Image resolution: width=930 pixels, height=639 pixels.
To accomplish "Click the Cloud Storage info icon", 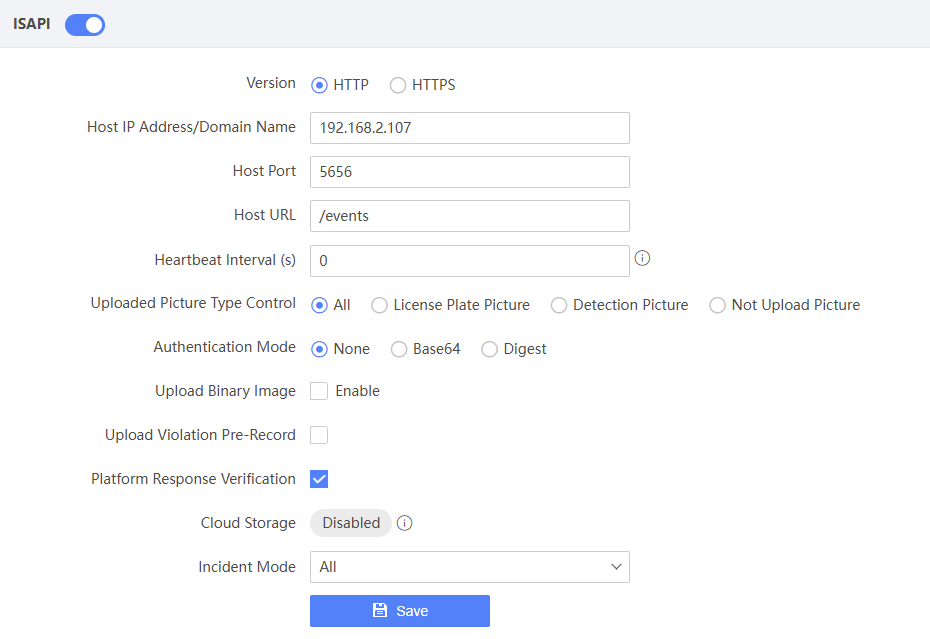I will click(x=405, y=523).
